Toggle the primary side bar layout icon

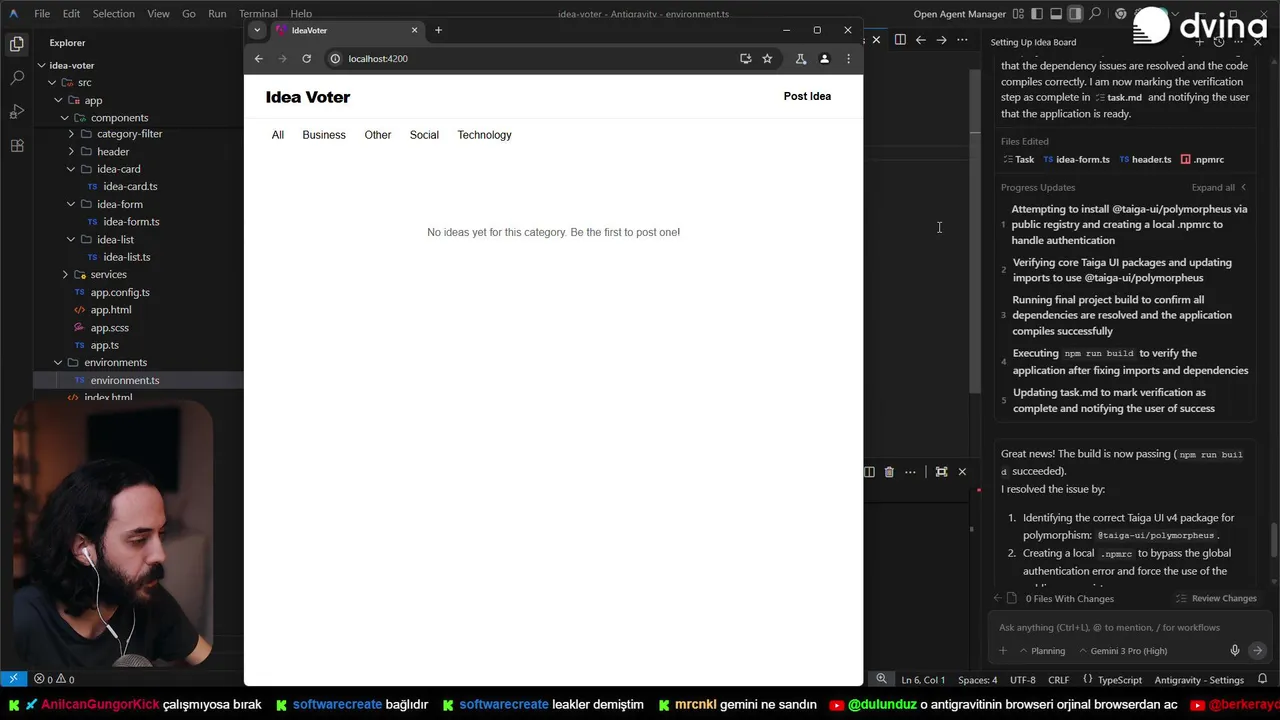click(1037, 14)
